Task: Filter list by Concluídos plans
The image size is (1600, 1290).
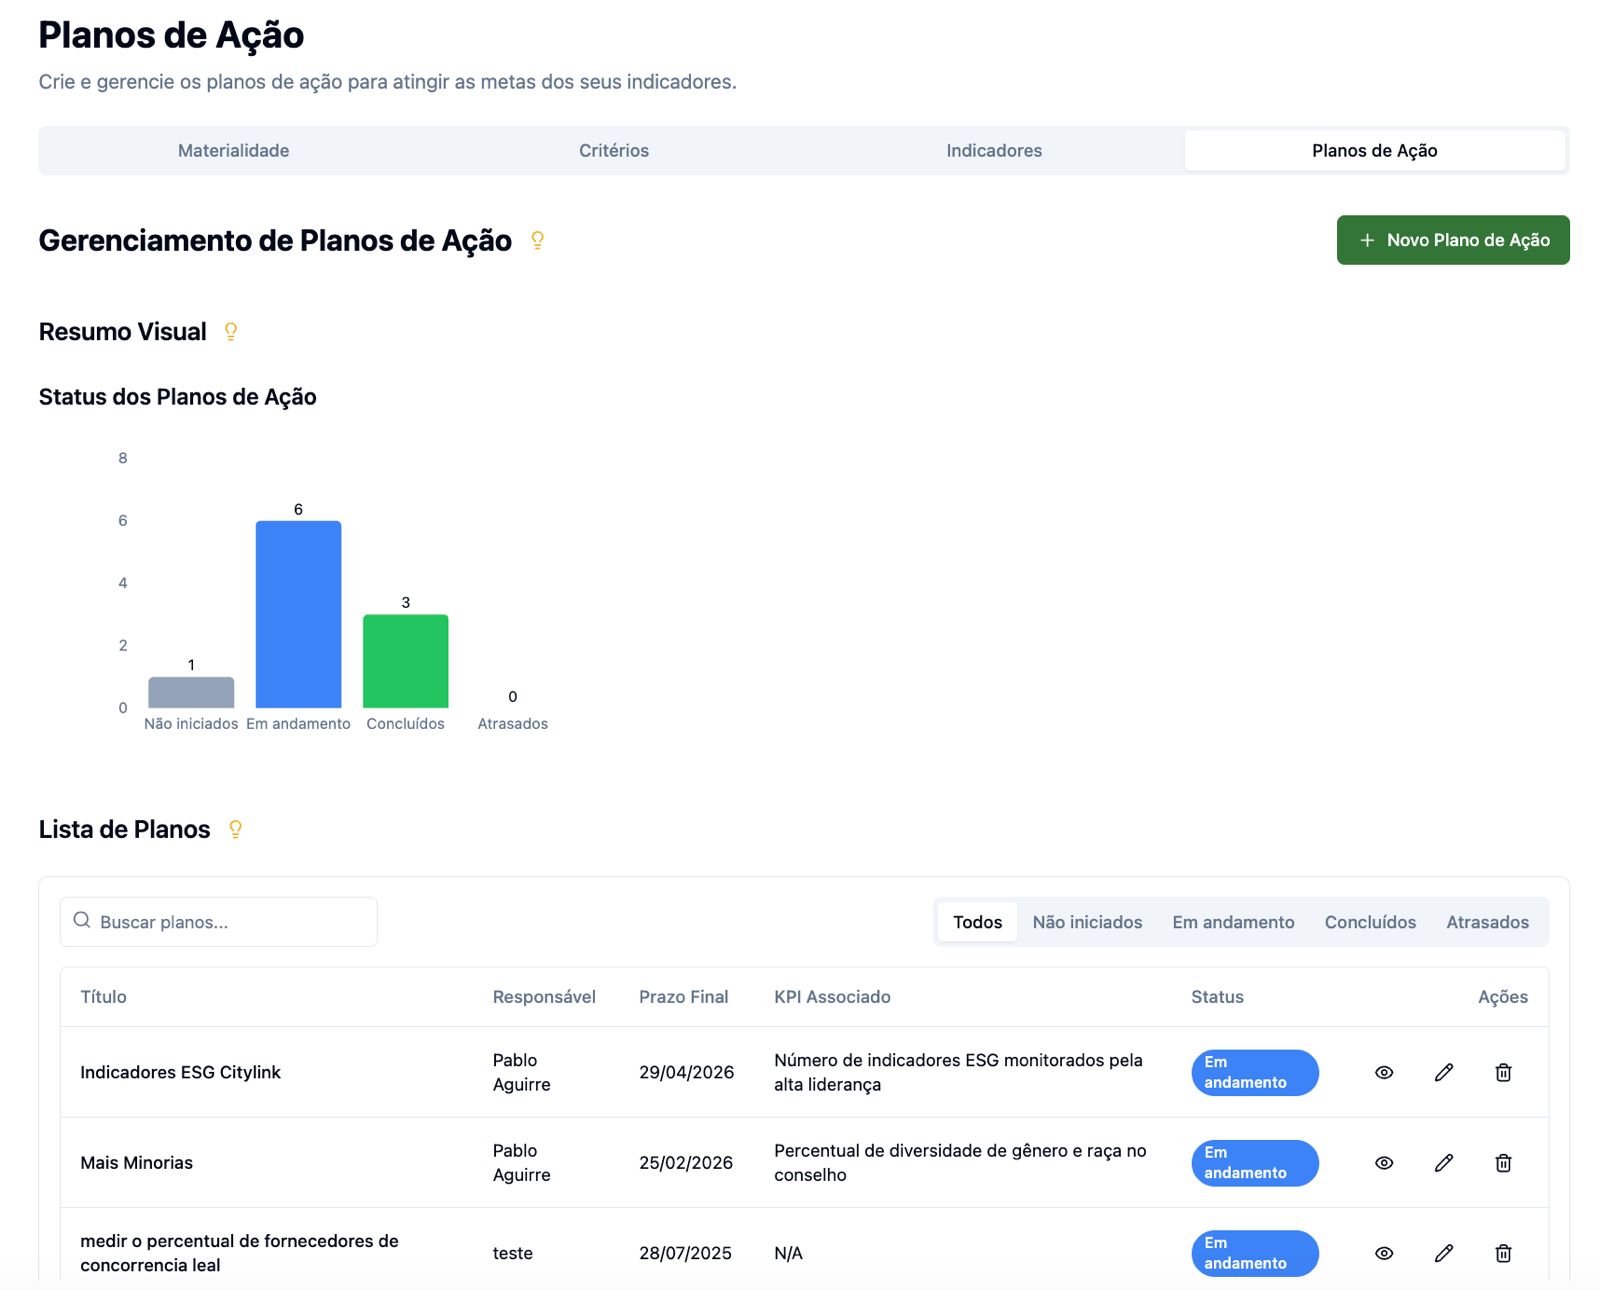Action: (x=1370, y=922)
